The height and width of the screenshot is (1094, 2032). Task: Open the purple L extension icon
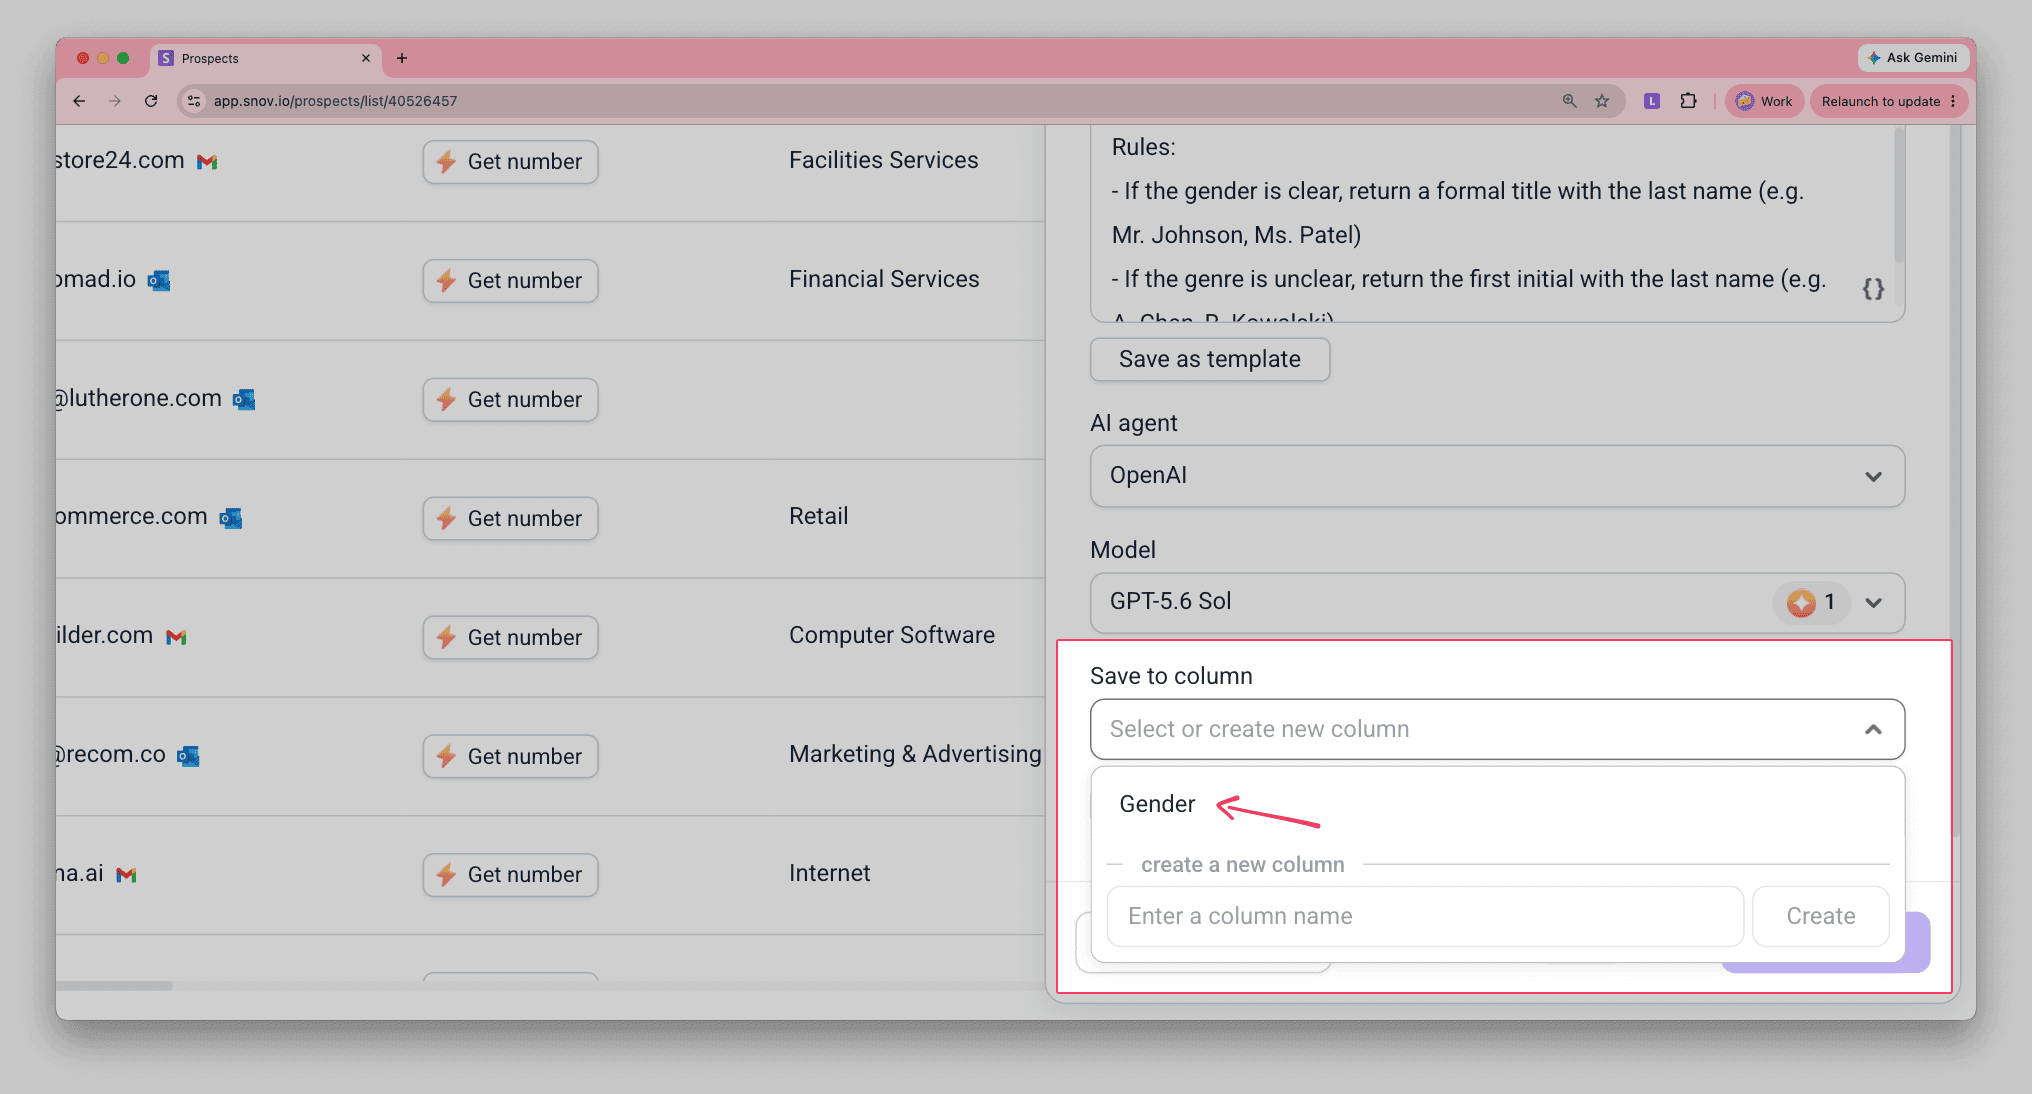coord(1652,101)
